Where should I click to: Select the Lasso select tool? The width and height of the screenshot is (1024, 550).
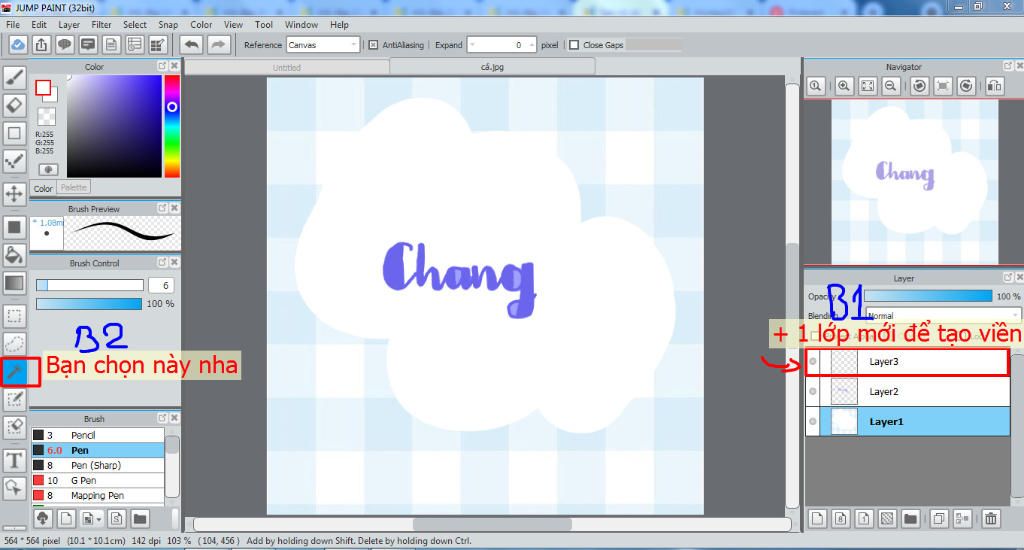pos(14,344)
